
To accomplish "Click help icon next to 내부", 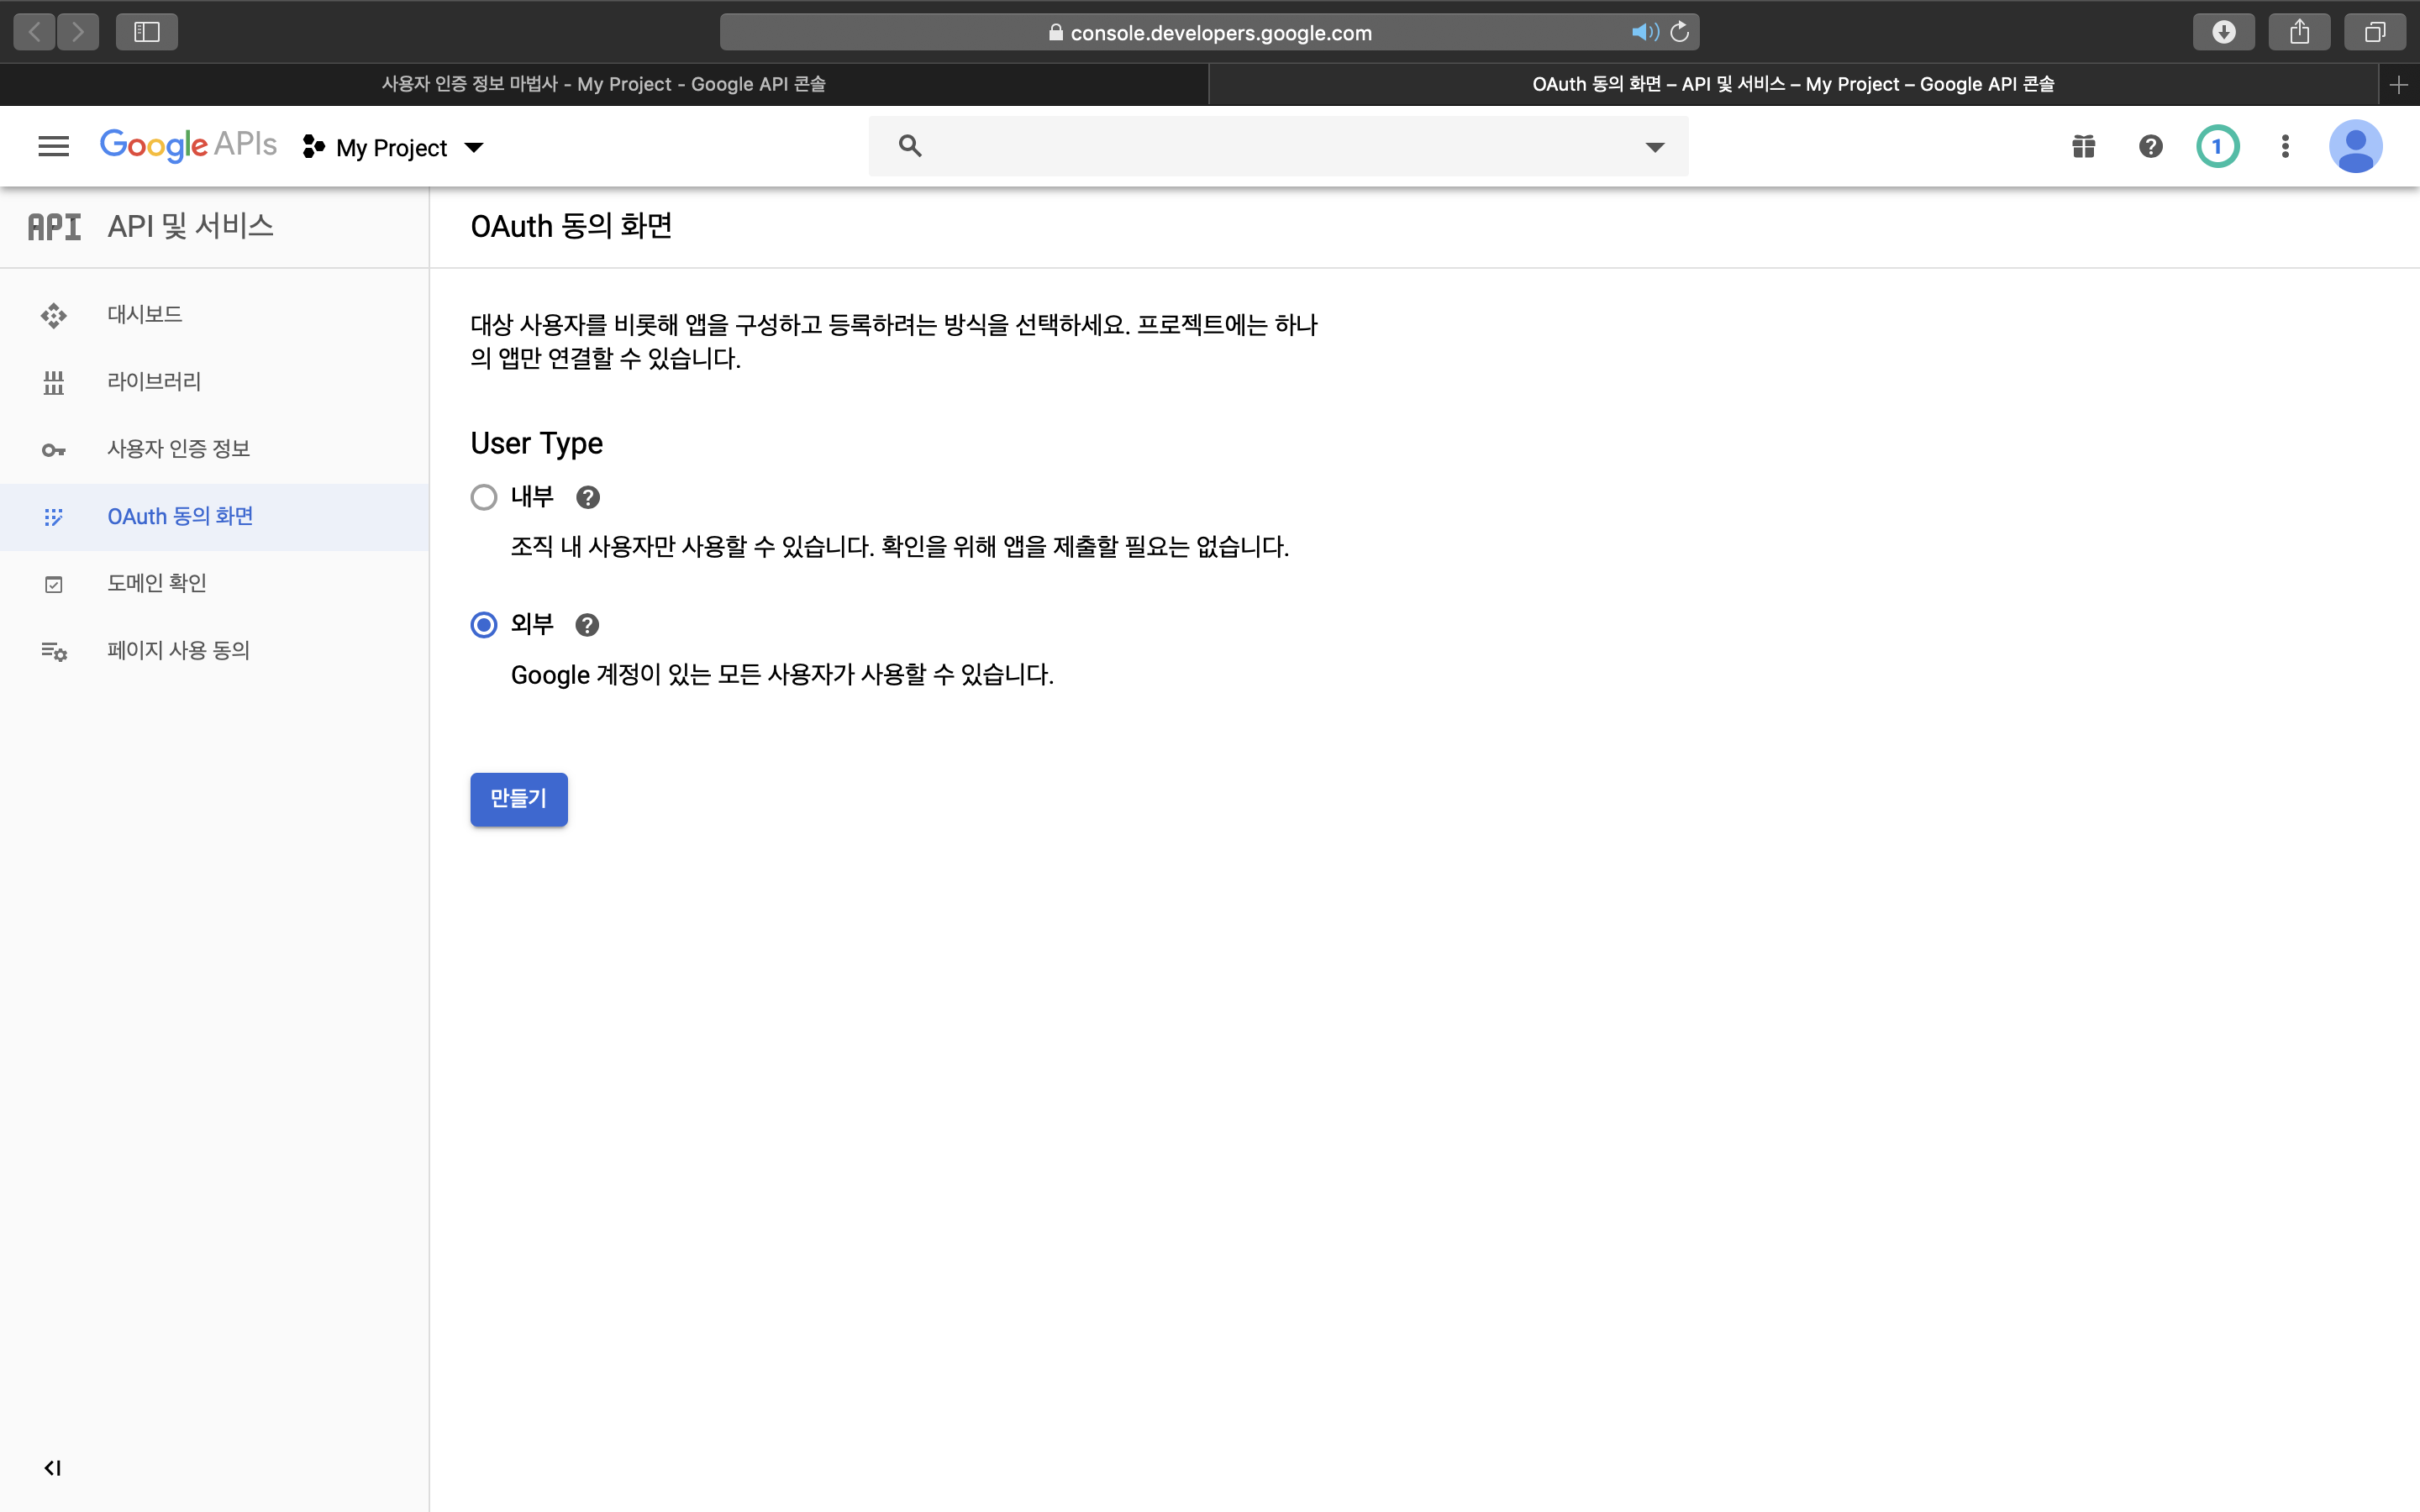I will pyautogui.click(x=588, y=497).
